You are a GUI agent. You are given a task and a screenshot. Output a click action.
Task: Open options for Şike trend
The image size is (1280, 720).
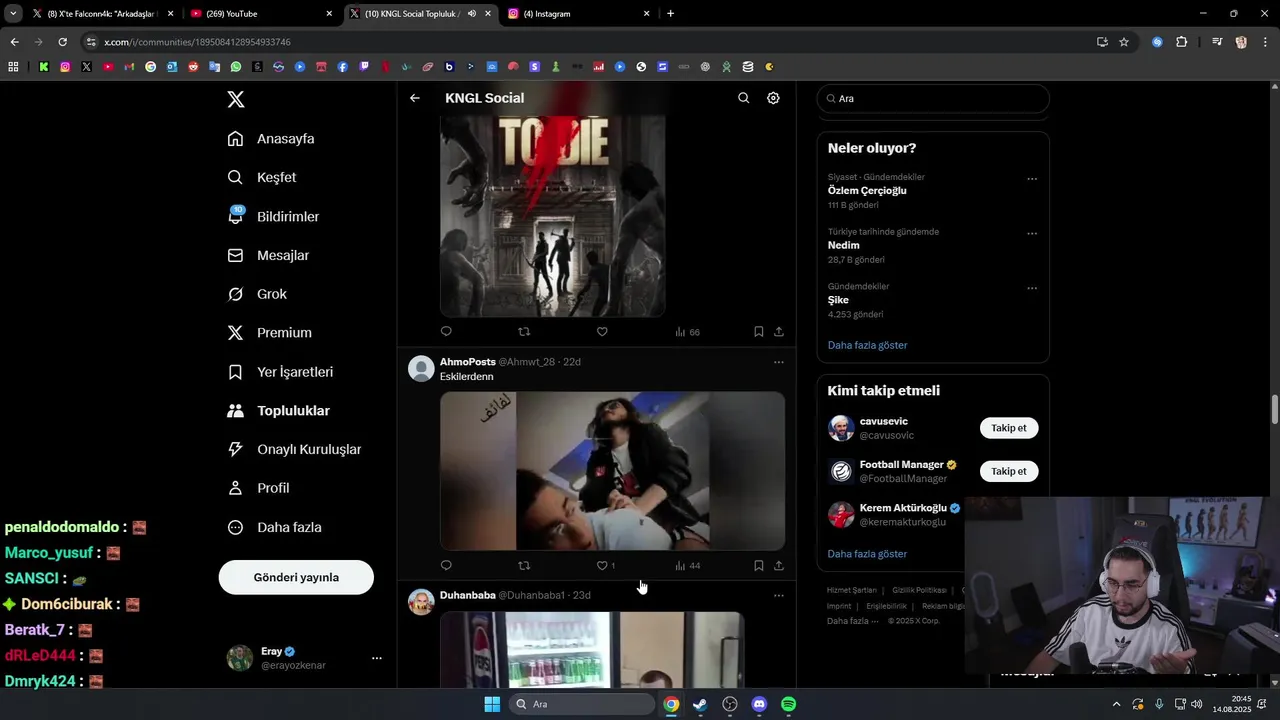click(x=1032, y=288)
